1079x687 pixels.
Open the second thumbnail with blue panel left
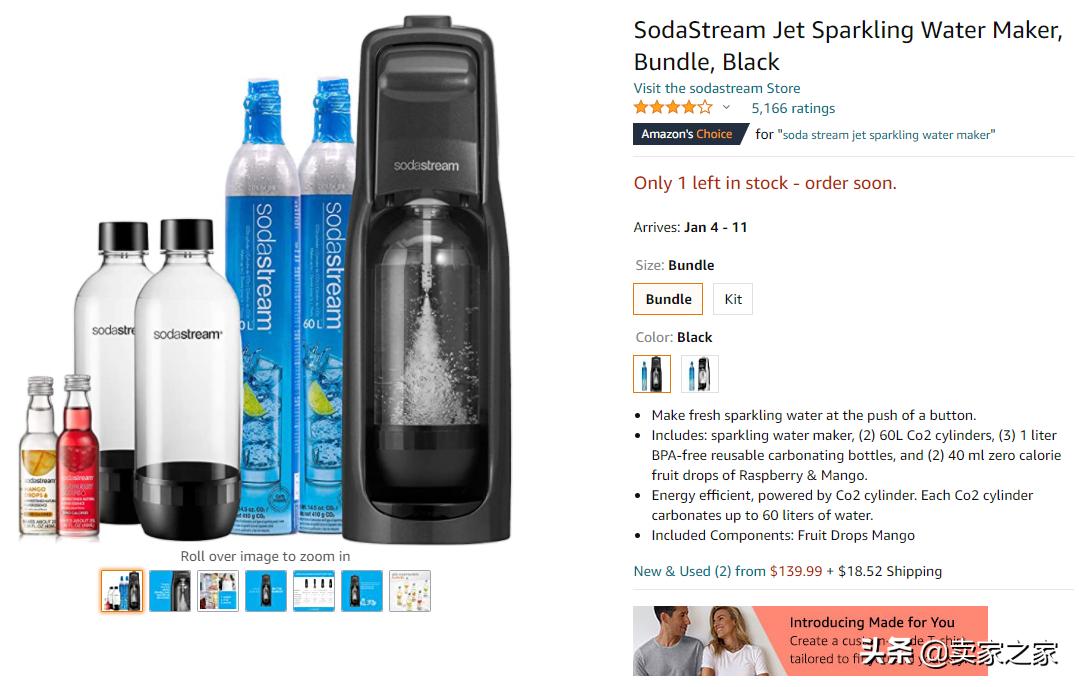point(170,591)
